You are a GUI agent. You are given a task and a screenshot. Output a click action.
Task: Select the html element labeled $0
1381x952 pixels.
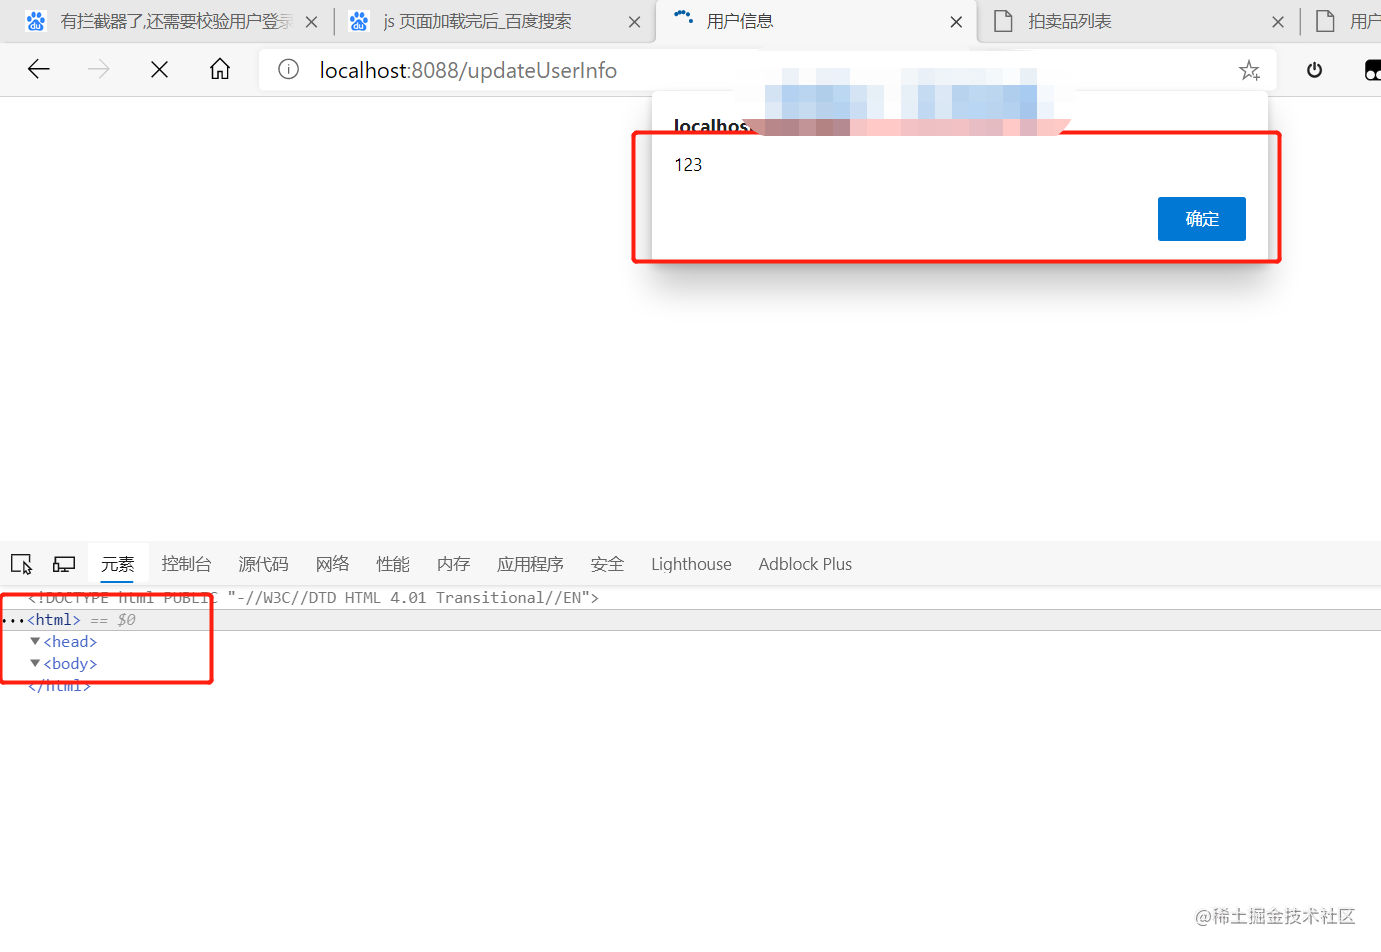(53, 619)
